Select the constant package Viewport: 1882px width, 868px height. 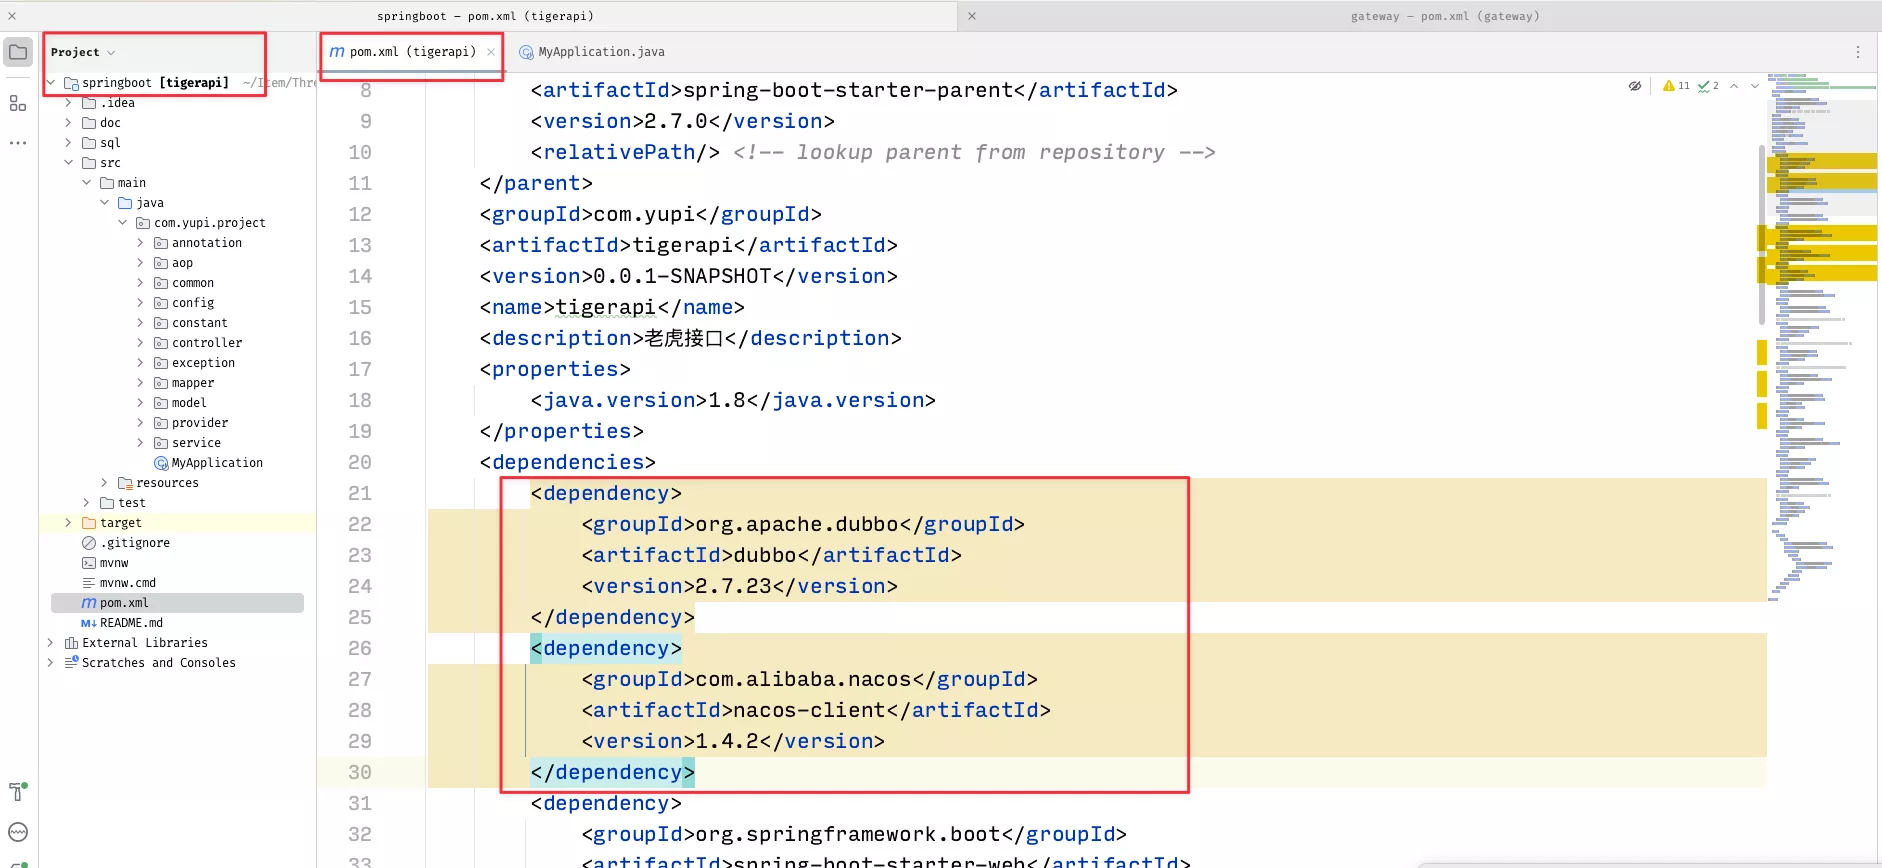coord(199,323)
